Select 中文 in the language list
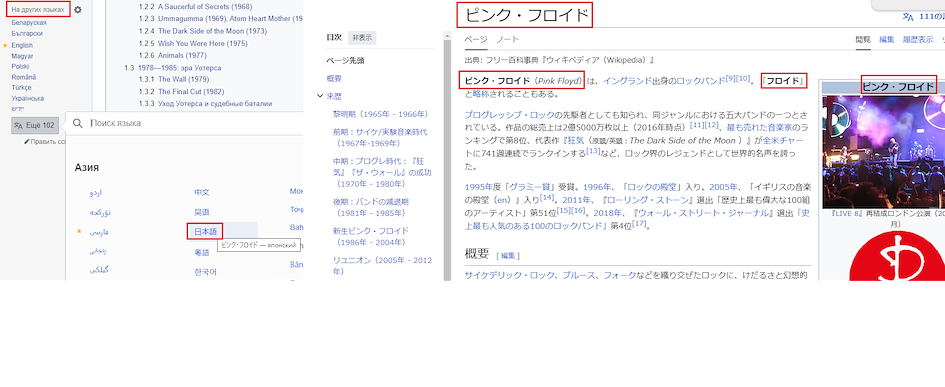The image size is (945, 387). coord(201,192)
